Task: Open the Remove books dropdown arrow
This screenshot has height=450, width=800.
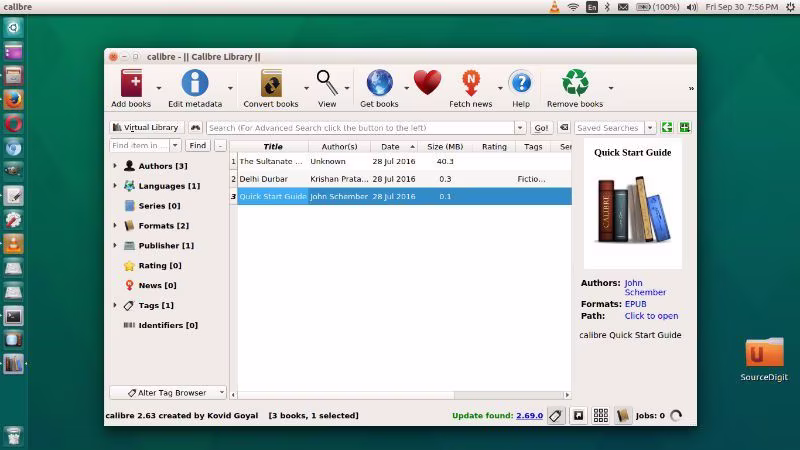Action: [611, 88]
